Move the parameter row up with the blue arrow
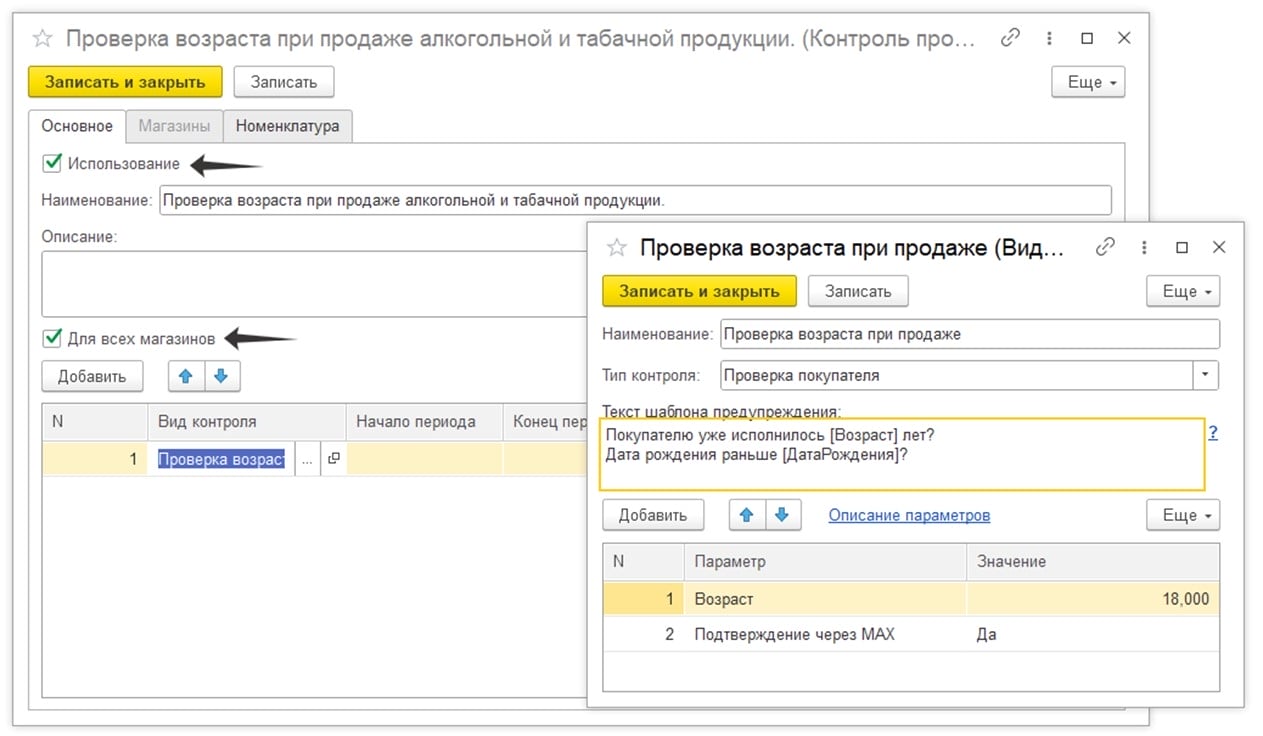The height and width of the screenshot is (736, 1263). pos(747,514)
